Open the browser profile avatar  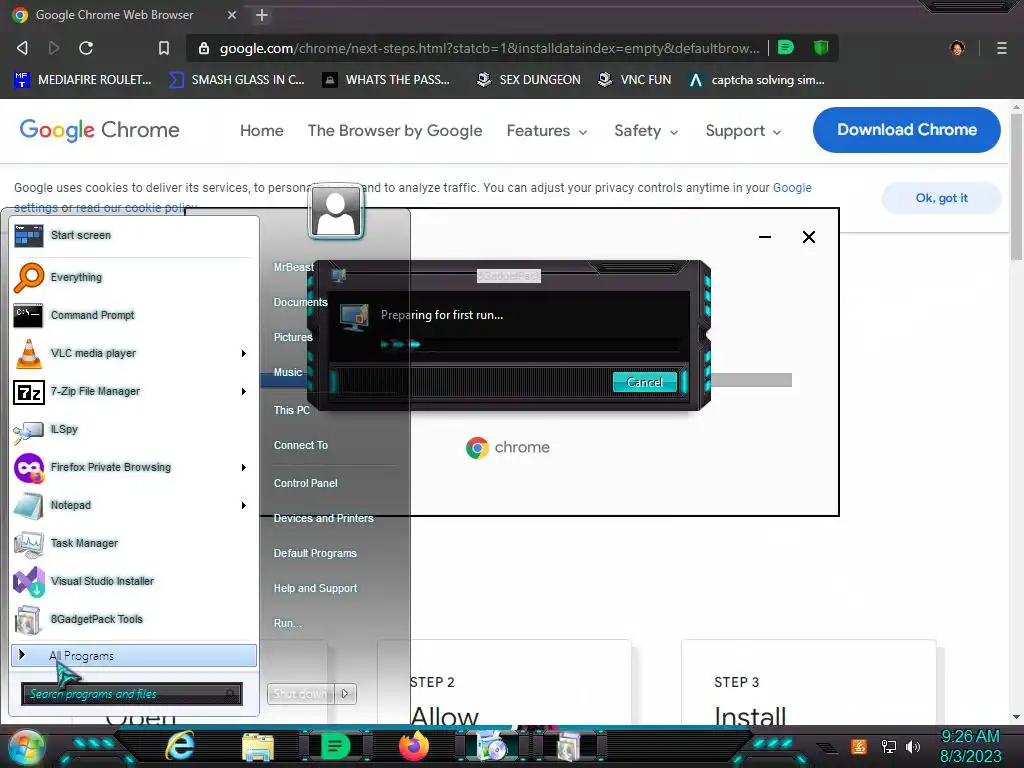point(957,48)
